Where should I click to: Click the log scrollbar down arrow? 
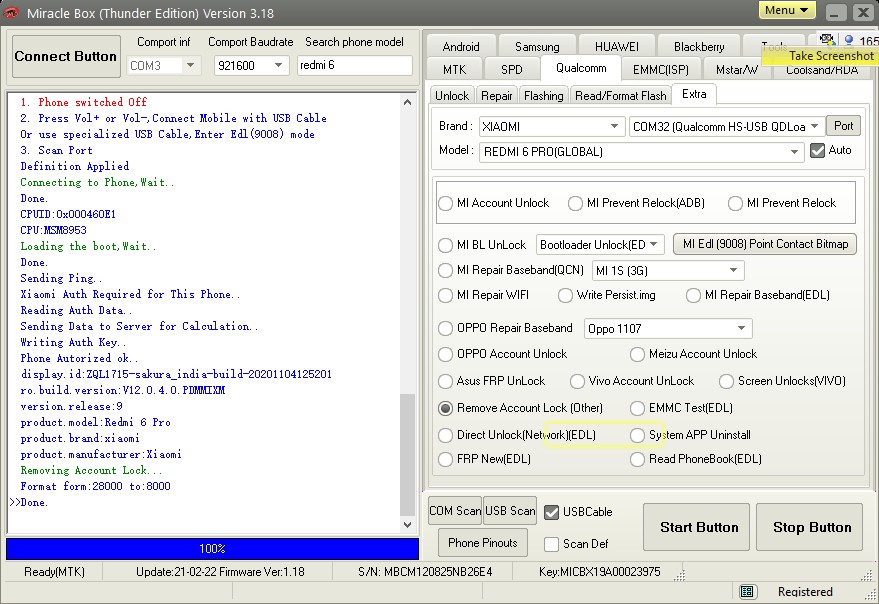click(407, 525)
